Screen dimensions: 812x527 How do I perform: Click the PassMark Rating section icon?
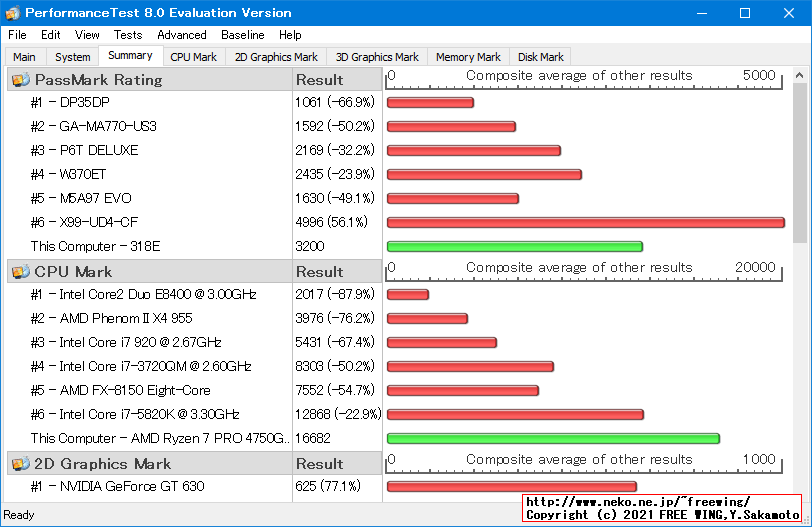point(20,80)
